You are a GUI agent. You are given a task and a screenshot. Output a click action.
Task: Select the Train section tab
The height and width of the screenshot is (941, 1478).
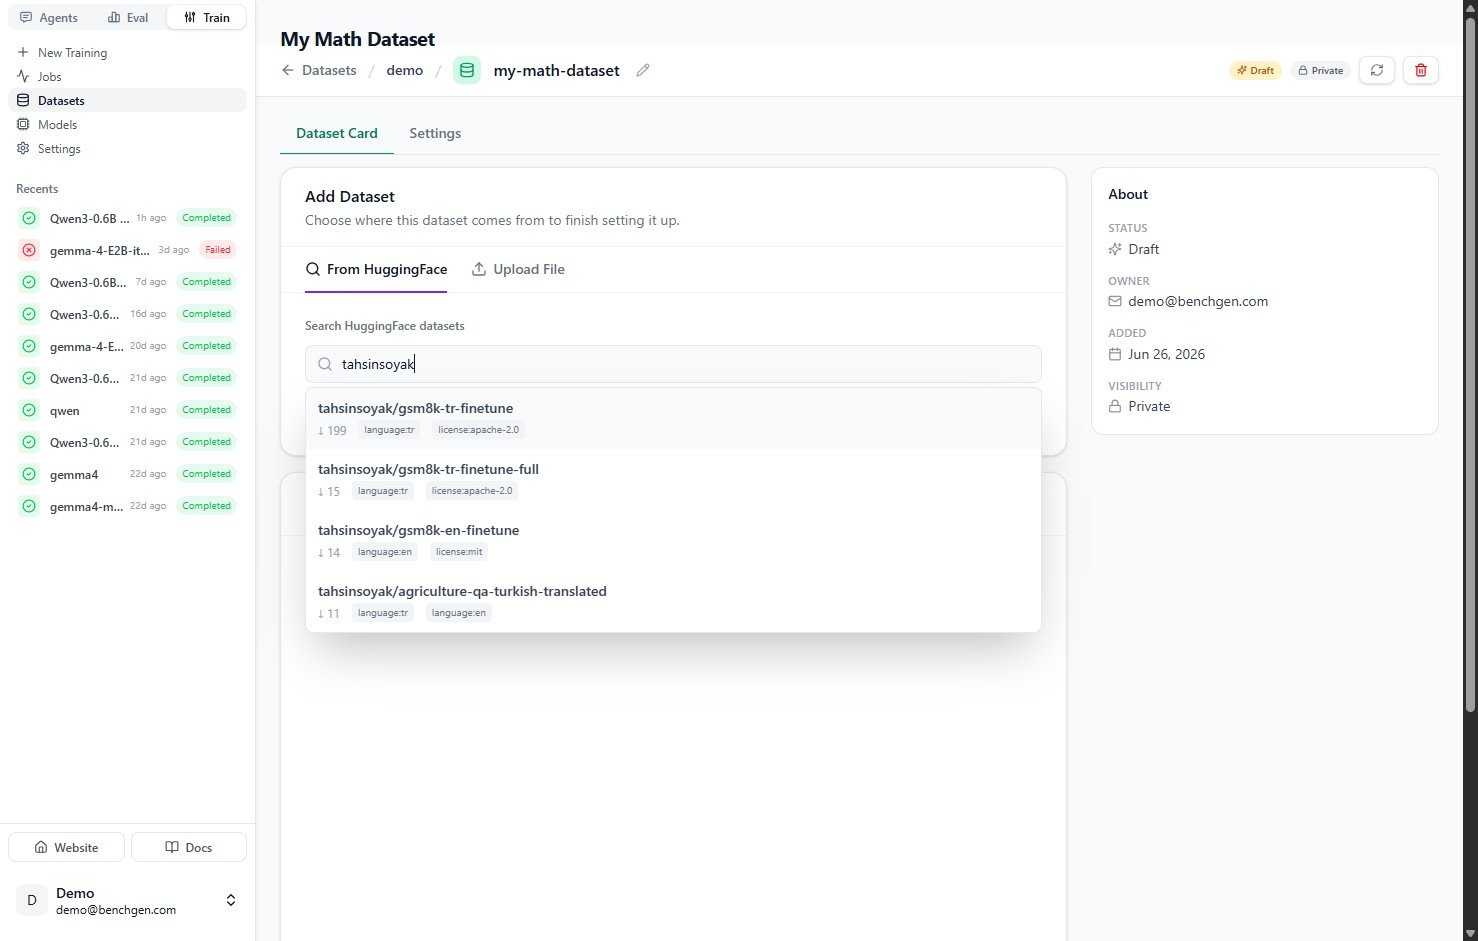[x=207, y=17]
